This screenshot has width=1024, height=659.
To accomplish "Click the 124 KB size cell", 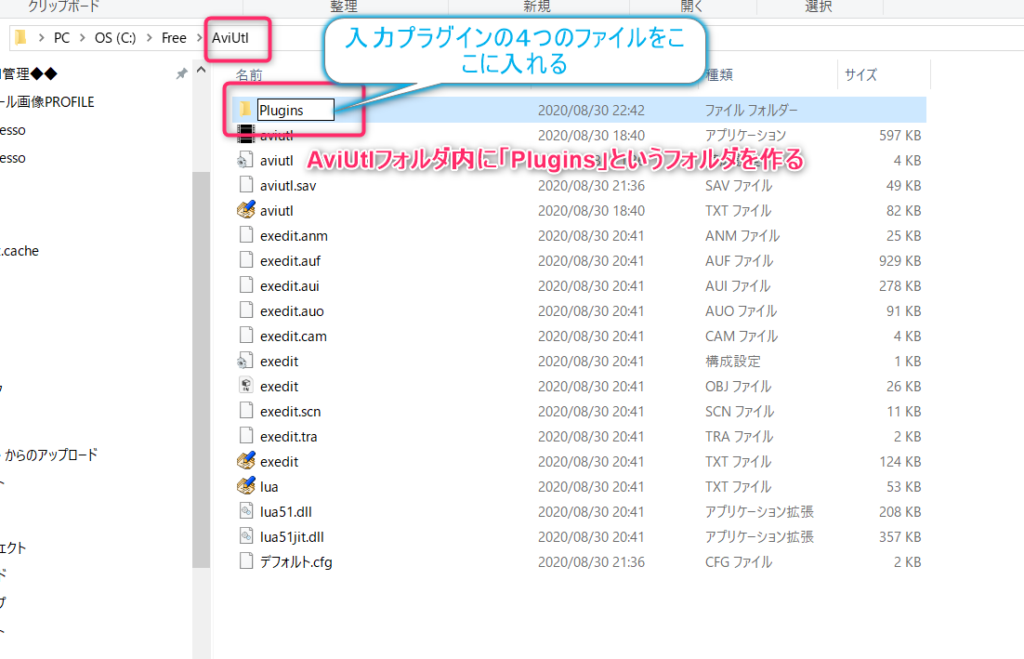I will coord(900,462).
